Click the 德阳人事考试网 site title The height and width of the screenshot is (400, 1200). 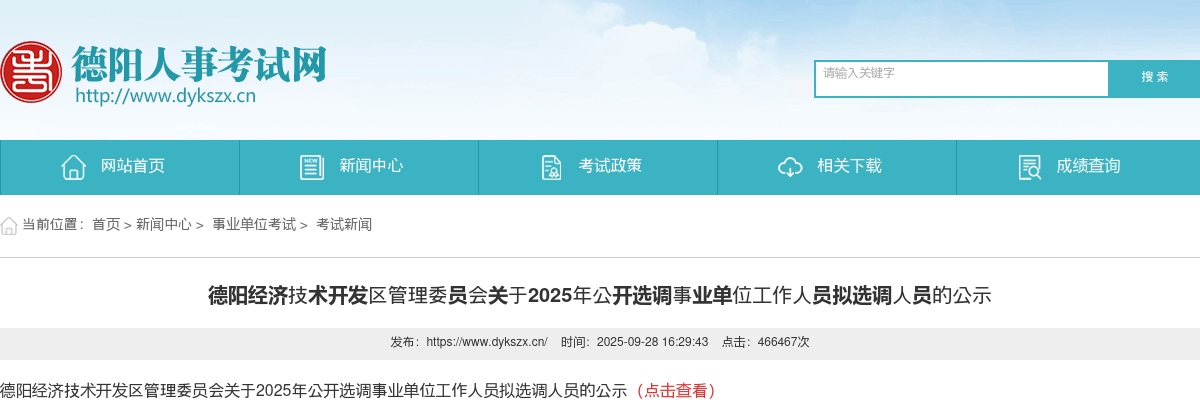coord(199,64)
